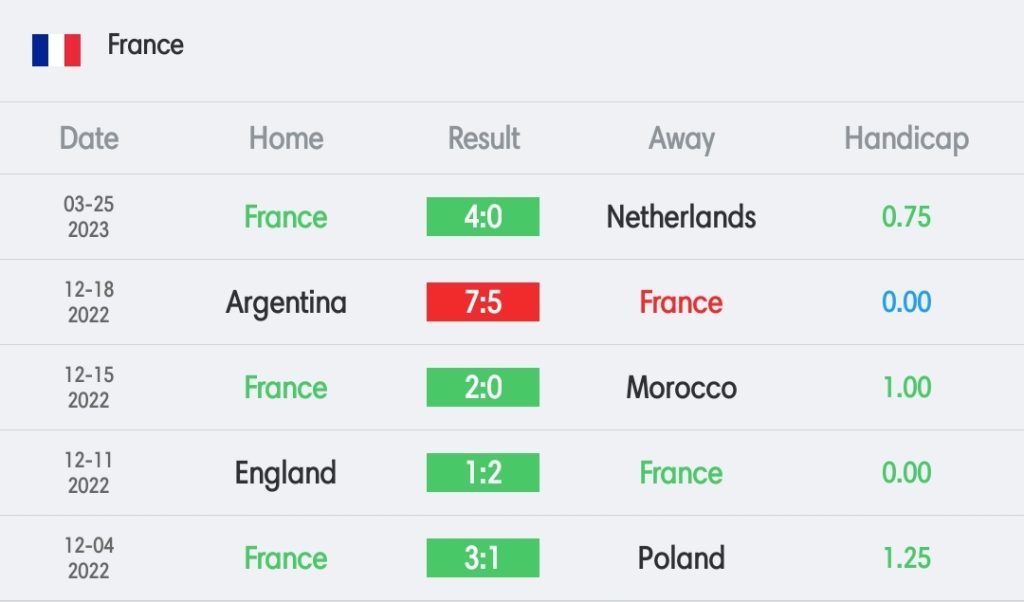Click the 1.25 handicap value

click(x=906, y=558)
